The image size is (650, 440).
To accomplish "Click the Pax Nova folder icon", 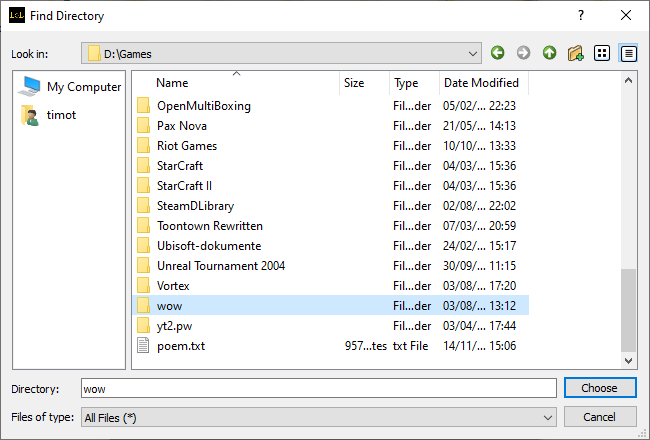I will coord(143,126).
